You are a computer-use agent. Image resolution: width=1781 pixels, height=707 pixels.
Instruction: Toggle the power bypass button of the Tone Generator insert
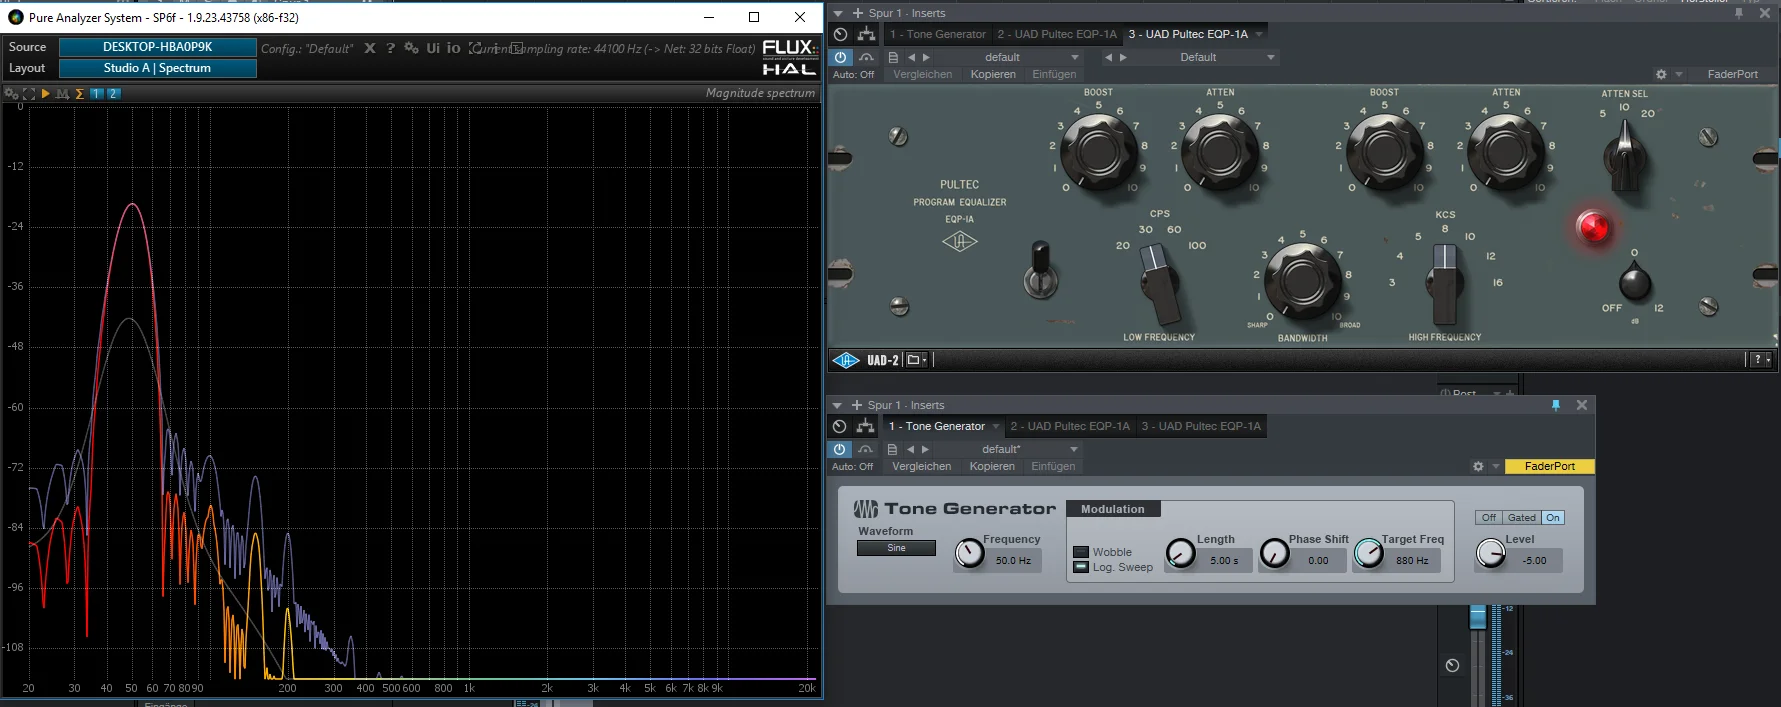[x=840, y=449]
